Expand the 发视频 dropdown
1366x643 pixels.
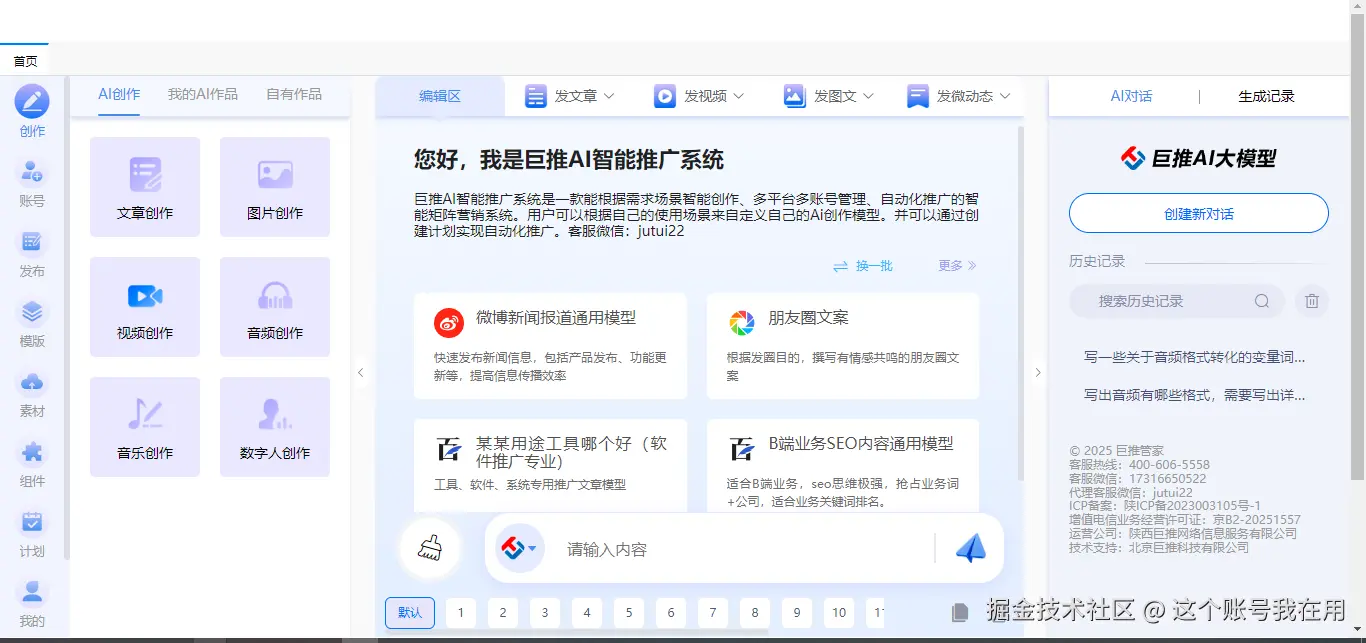coord(699,96)
